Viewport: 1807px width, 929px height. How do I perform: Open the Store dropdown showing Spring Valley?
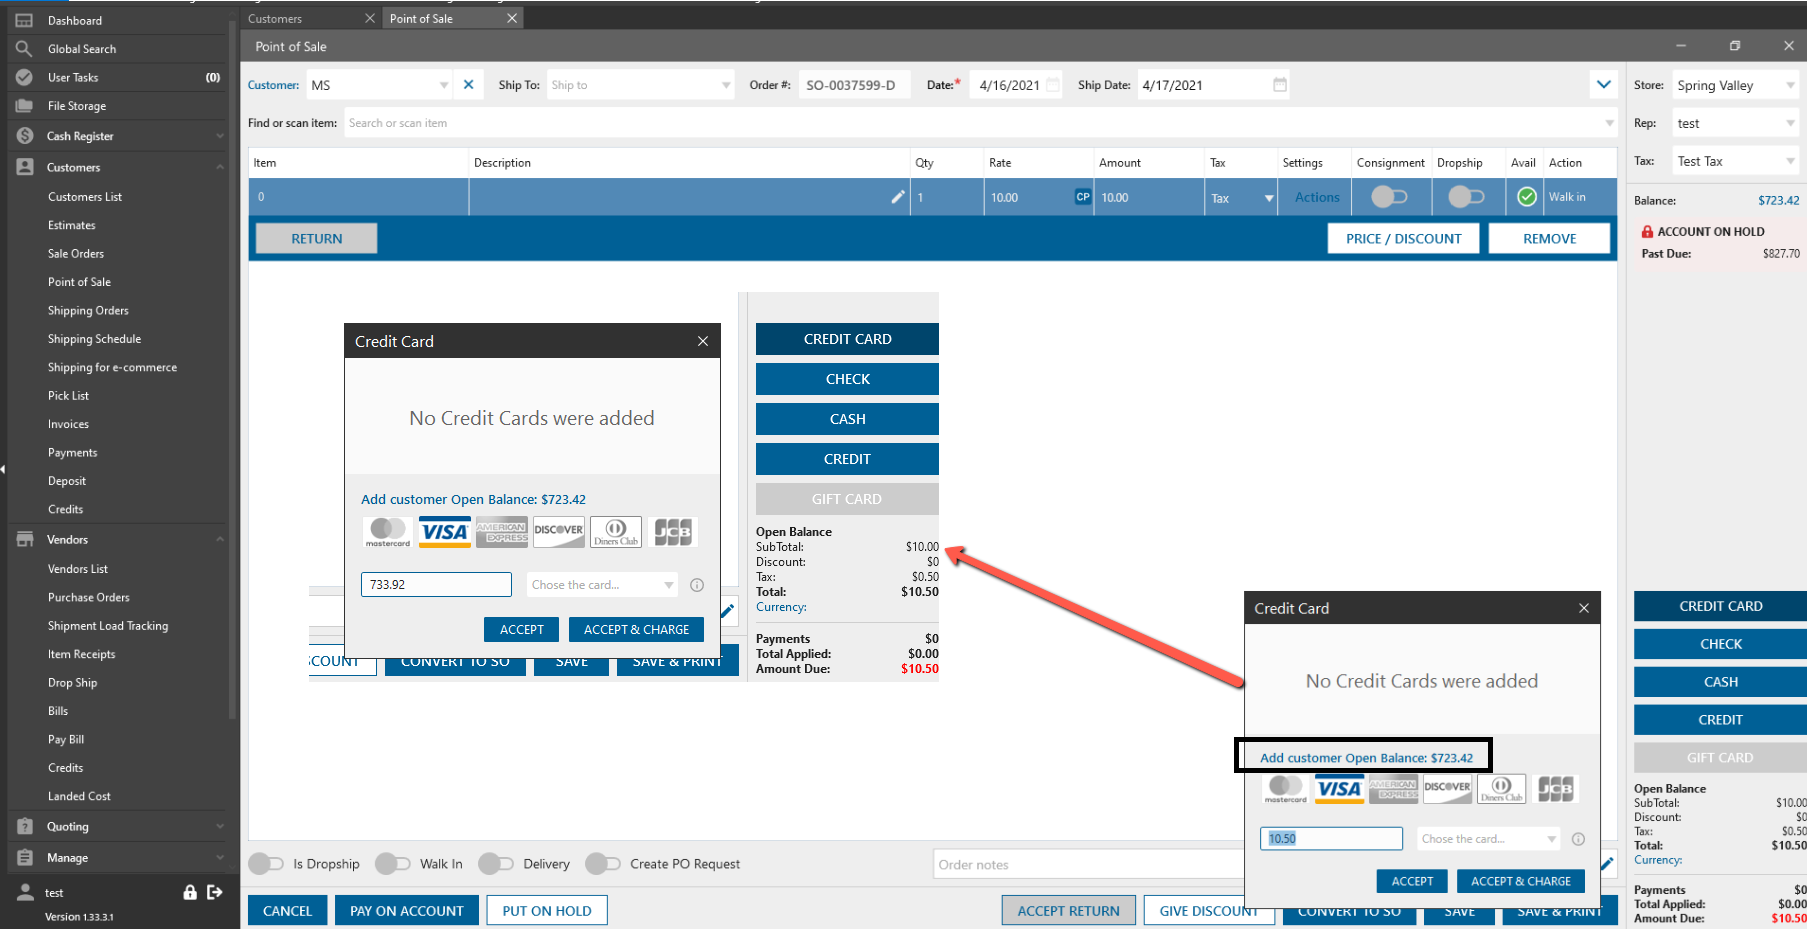pyautogui.click(x=1790, y=86)
